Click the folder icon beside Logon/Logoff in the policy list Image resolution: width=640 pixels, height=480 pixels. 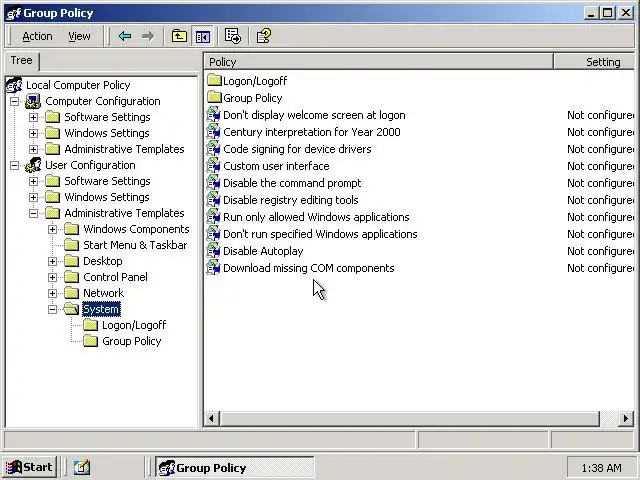click(214, 80)
